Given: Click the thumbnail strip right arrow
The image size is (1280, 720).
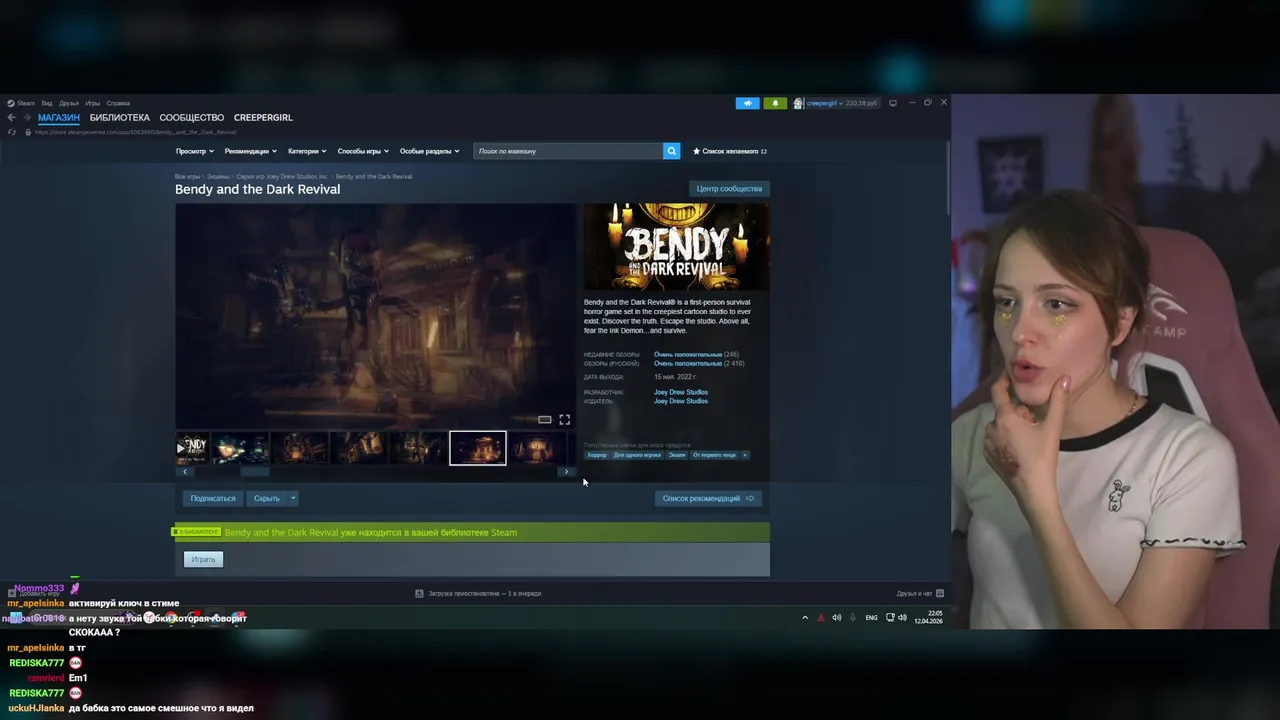Looking at the screenshot, I should click(x=566, y=472).
